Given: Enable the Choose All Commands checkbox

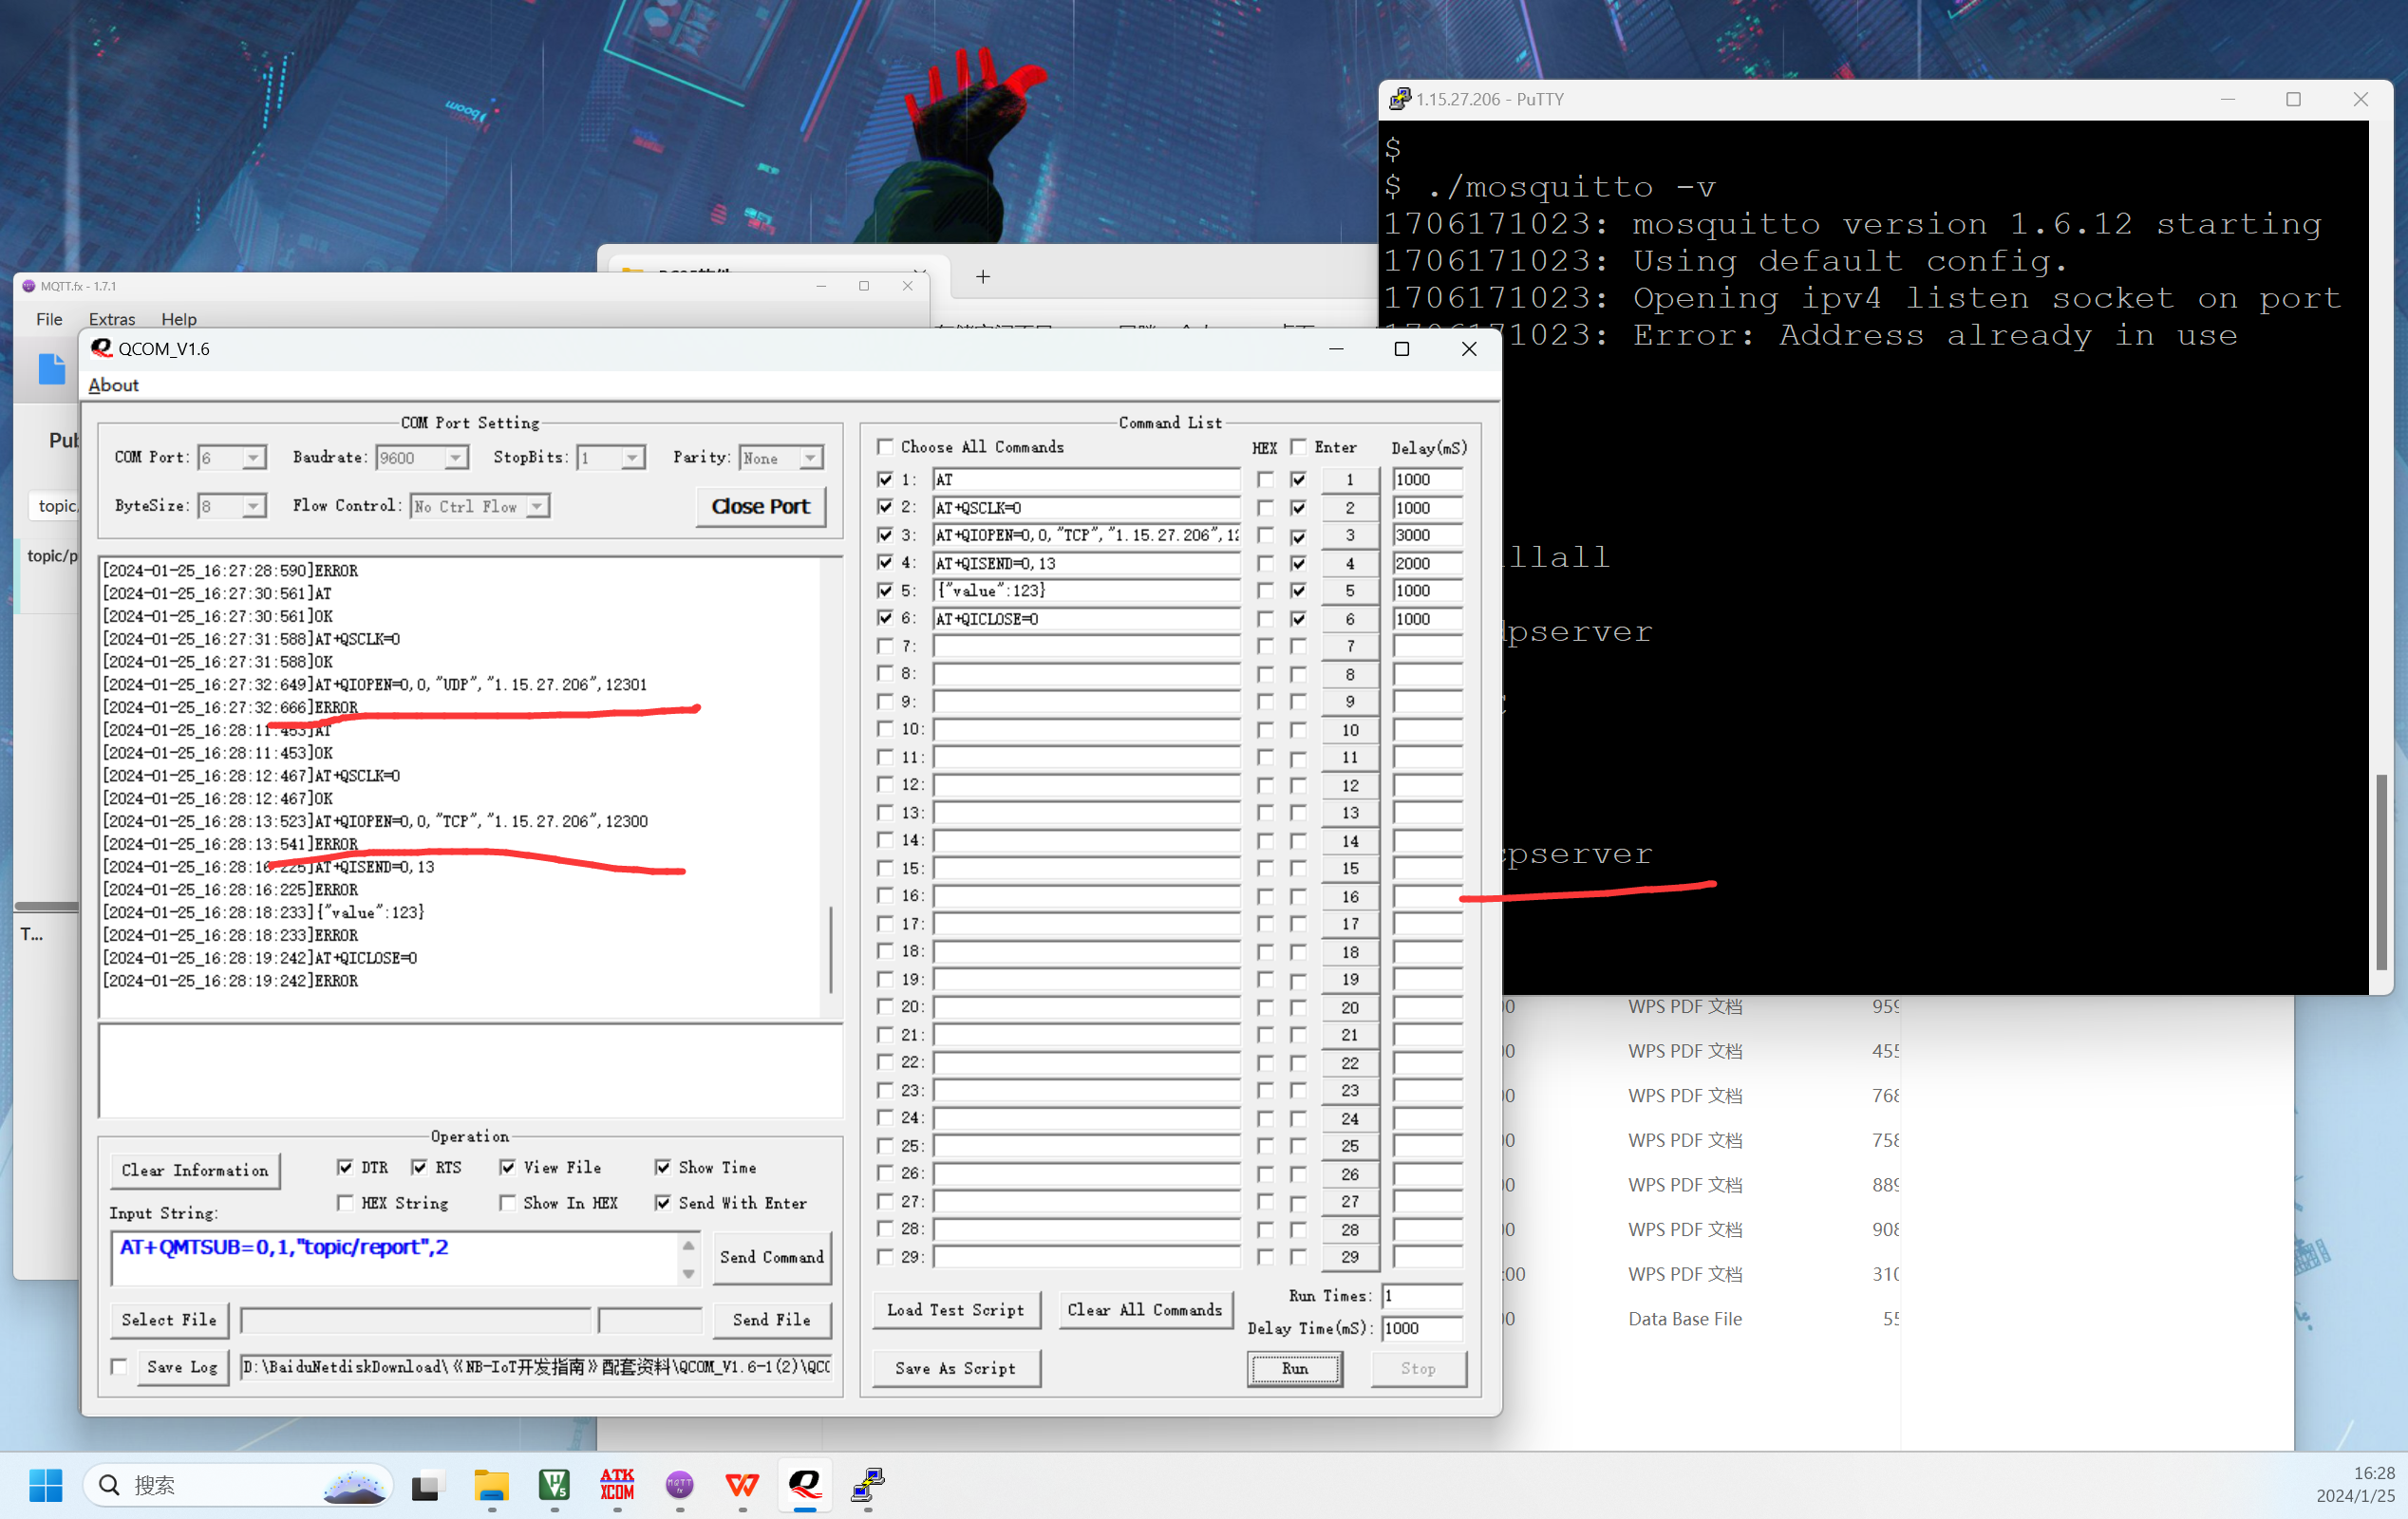Looking at the screenshot, I should click(885, 447).
